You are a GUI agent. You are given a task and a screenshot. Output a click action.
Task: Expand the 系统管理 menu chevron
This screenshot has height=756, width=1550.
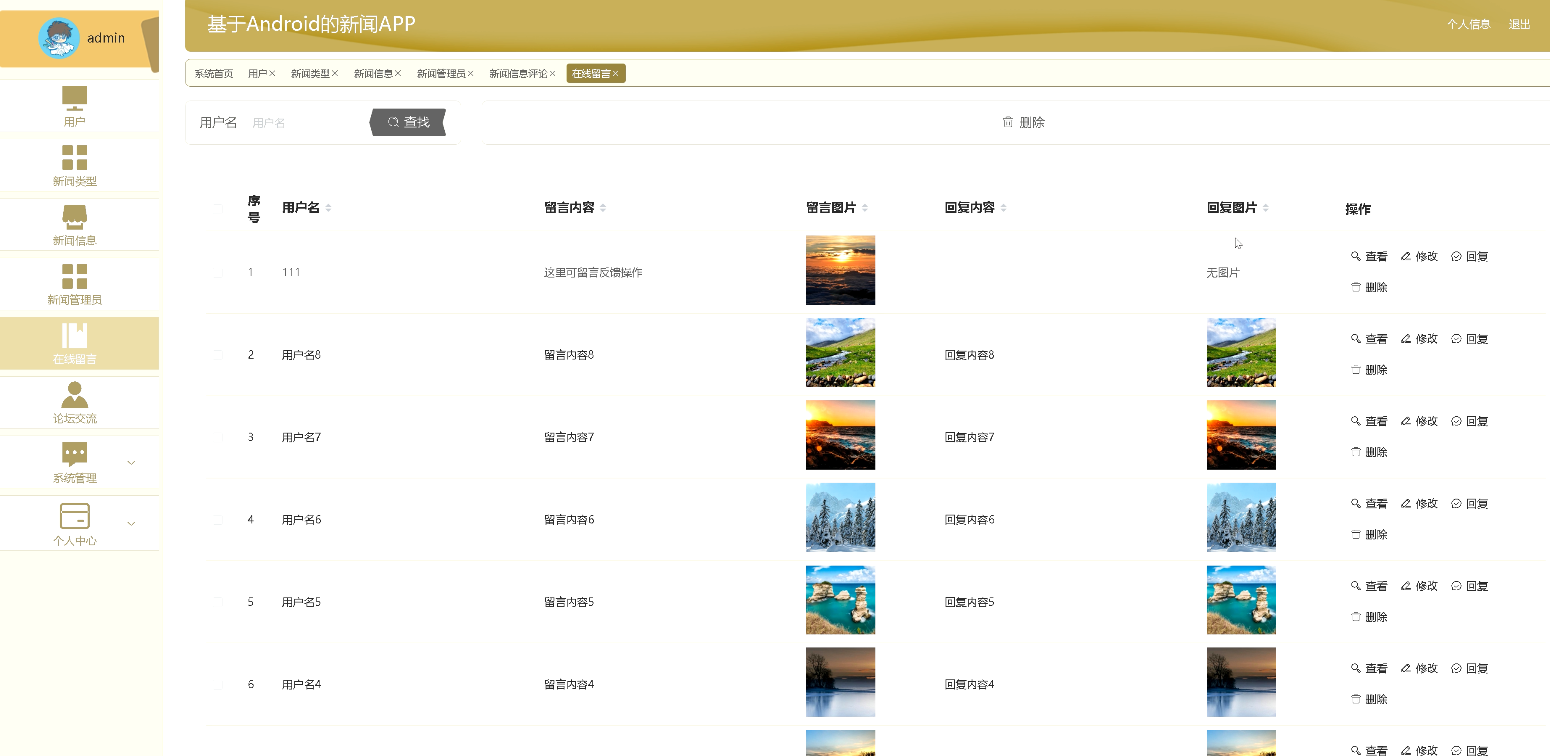pos(131,462)
